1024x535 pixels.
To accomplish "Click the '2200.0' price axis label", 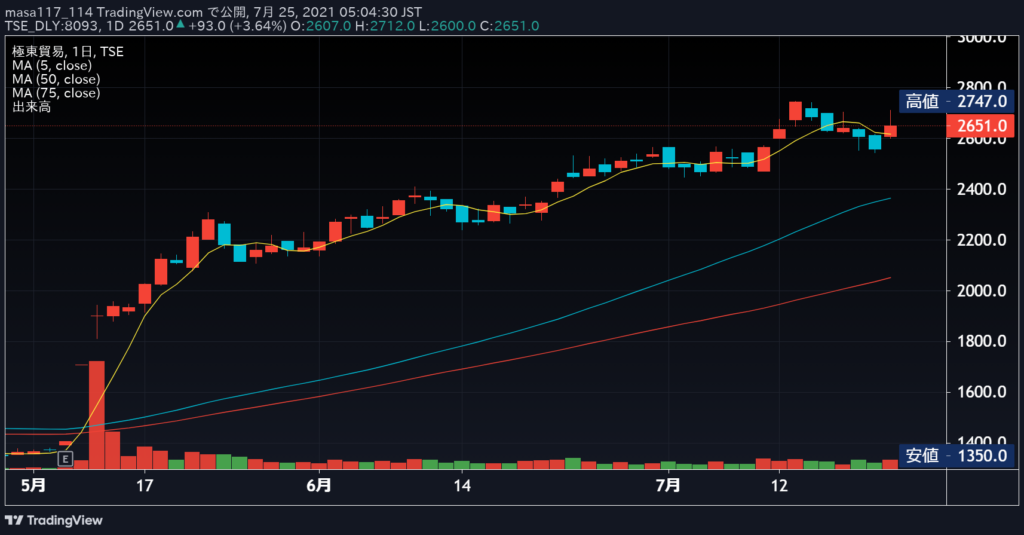I will click(982, 240).
